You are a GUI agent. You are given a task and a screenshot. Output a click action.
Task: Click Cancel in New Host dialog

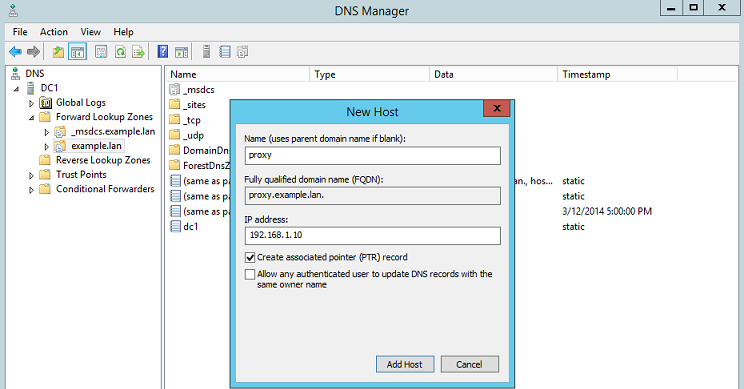(x=470, y=364)
